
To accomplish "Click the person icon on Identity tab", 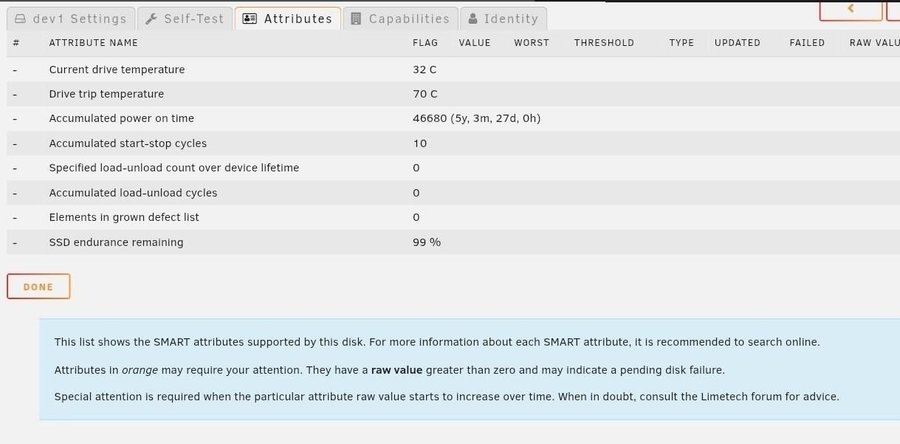I will click(x=473, y=19).
